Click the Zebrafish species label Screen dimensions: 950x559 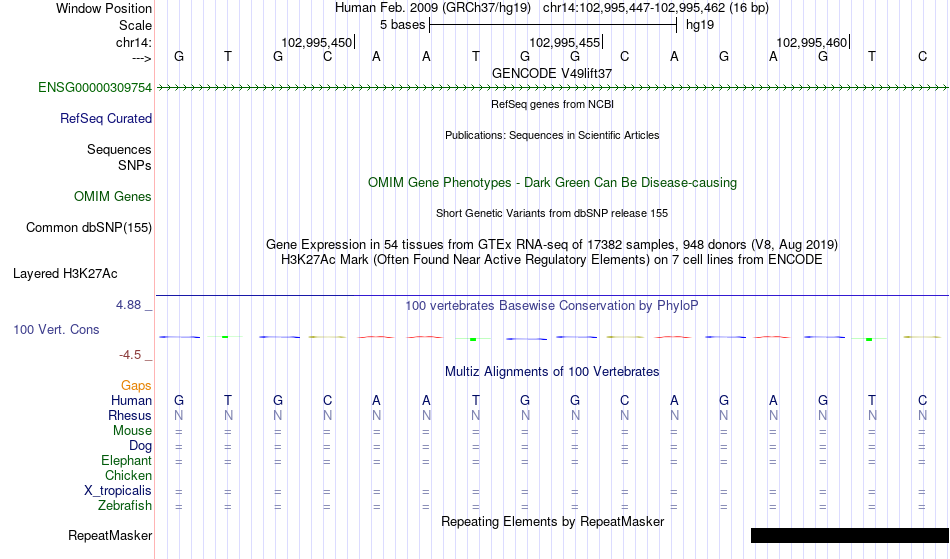[x=125, y=506]
